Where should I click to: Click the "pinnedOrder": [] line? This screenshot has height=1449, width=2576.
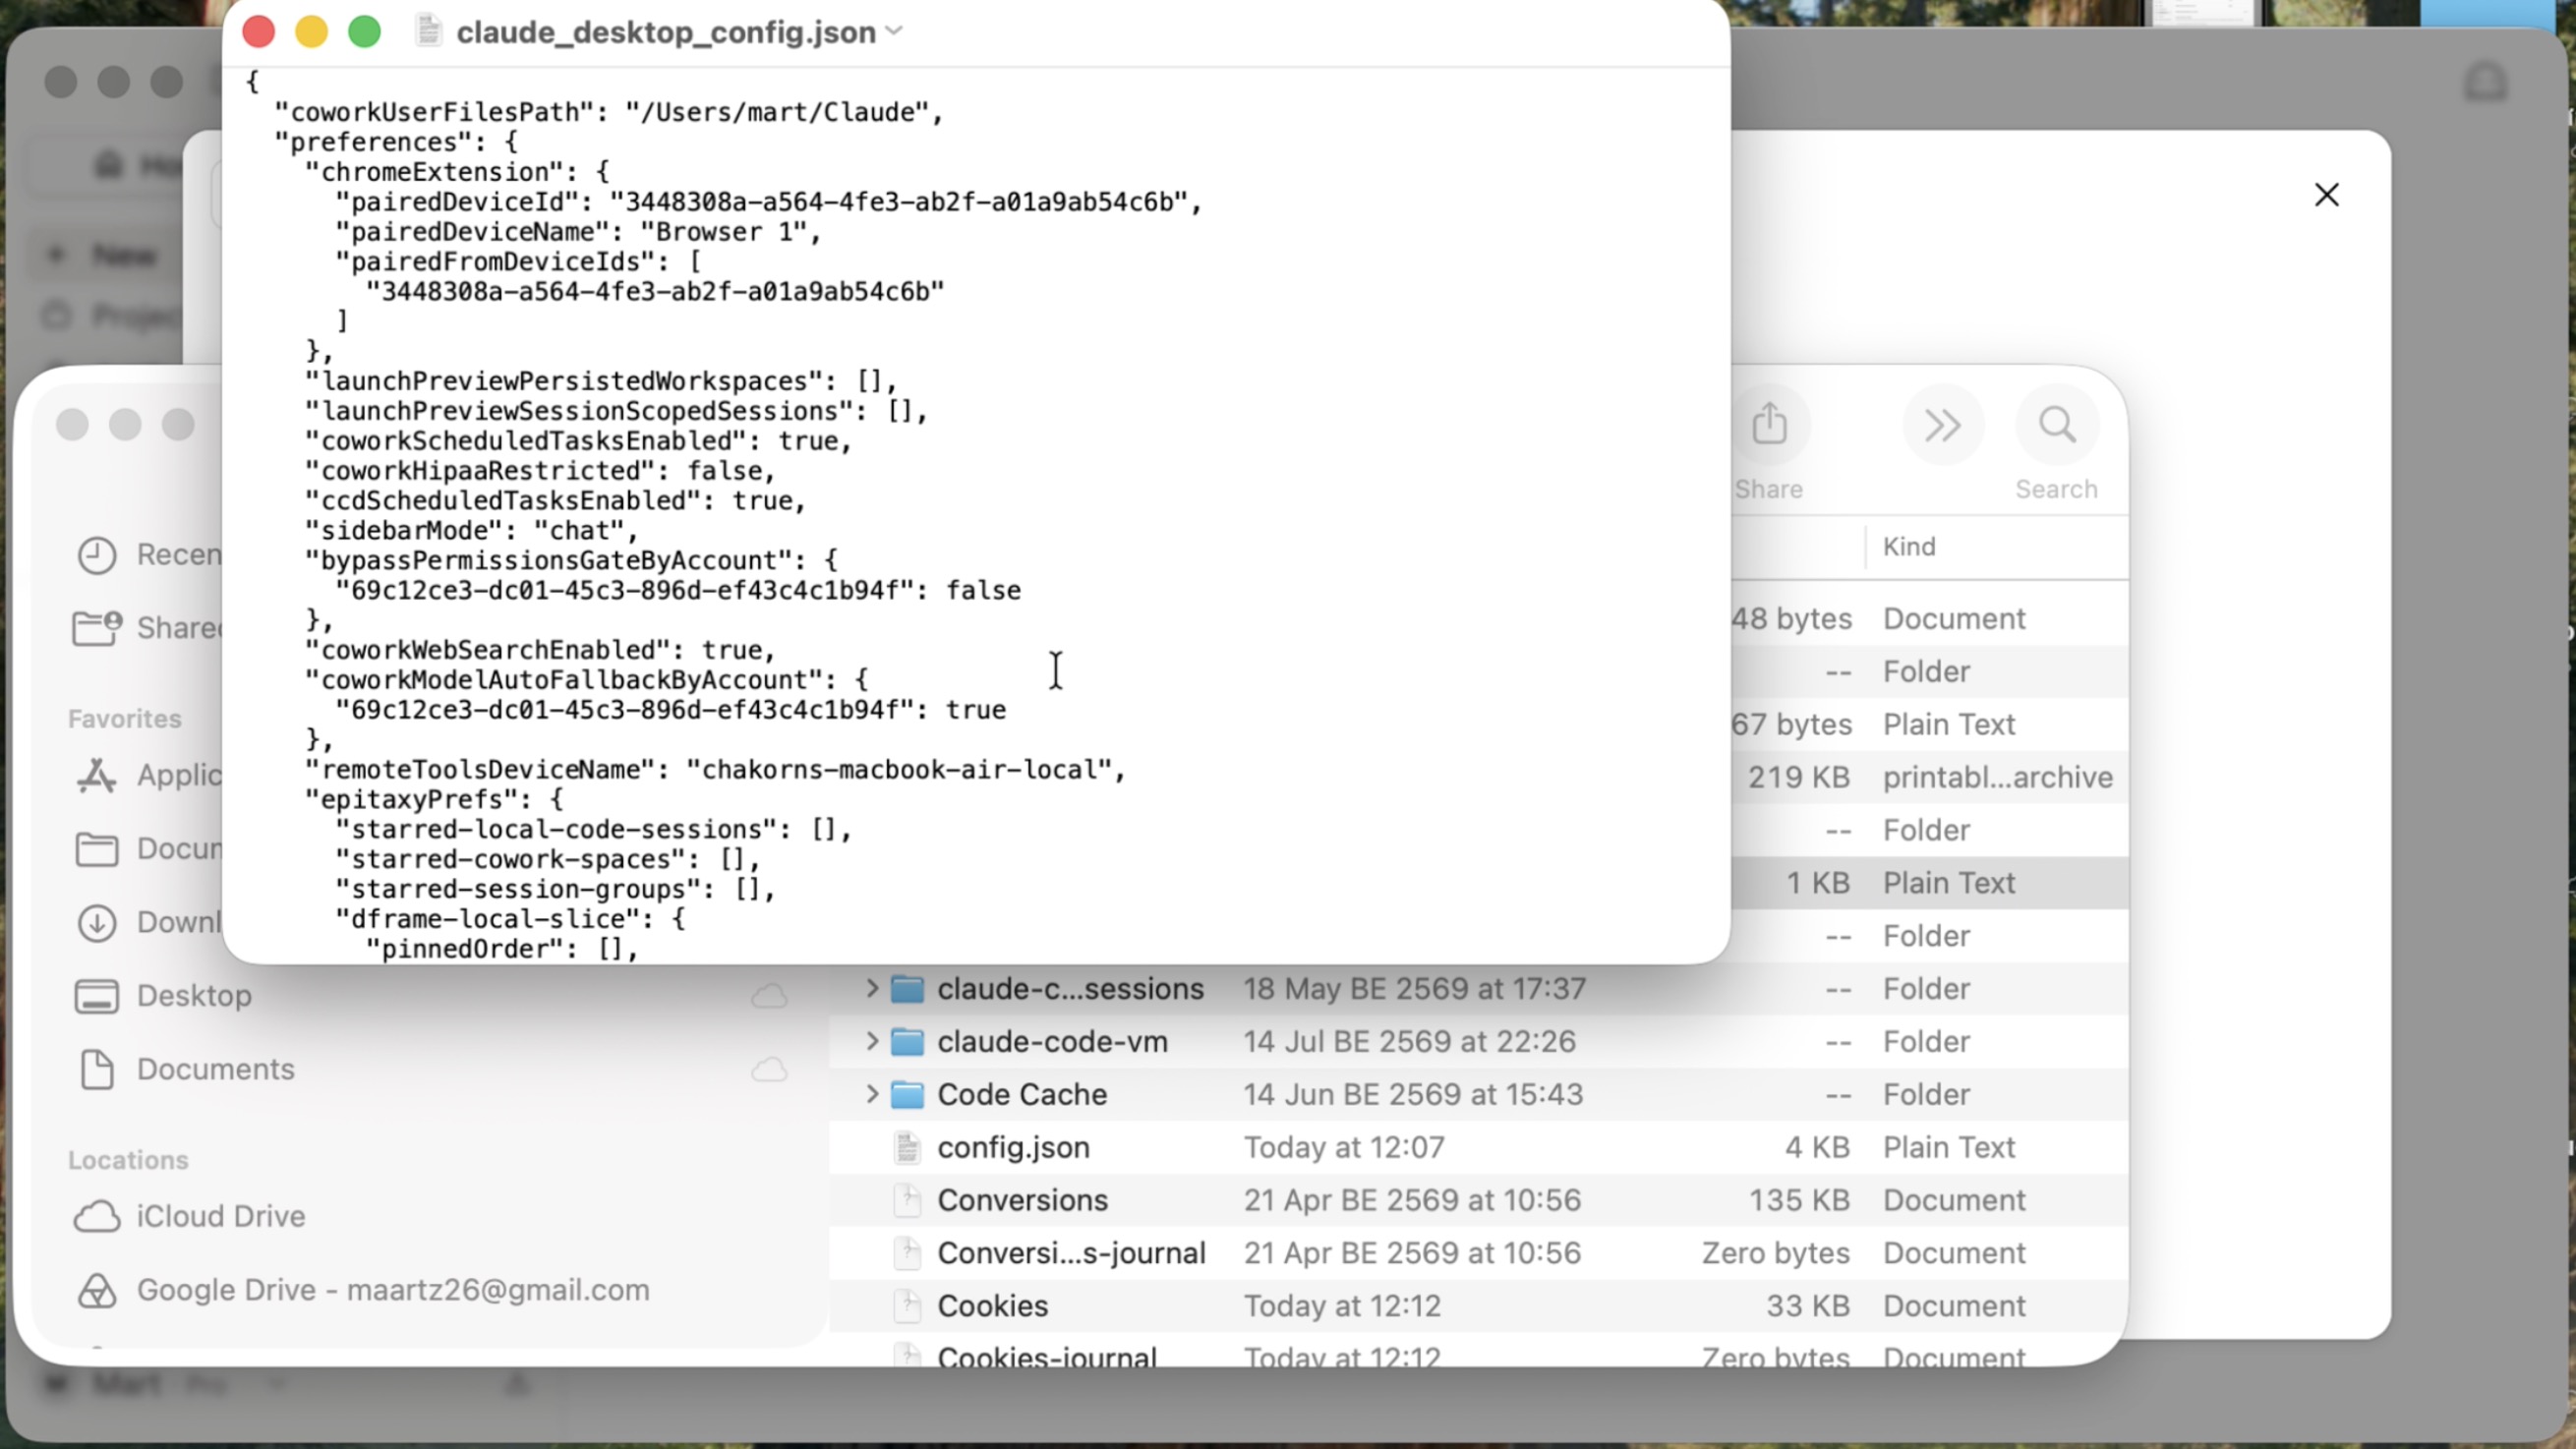501,949
